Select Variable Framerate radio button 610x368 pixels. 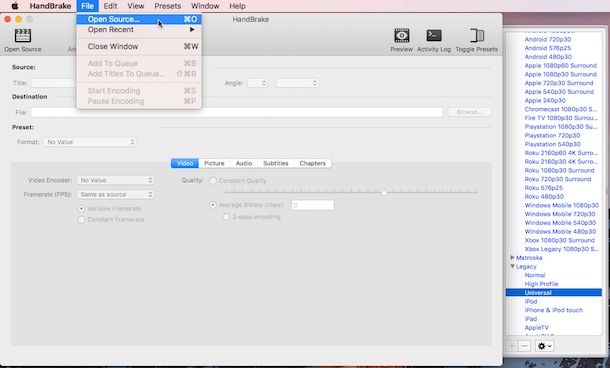(x=81, y=209)
